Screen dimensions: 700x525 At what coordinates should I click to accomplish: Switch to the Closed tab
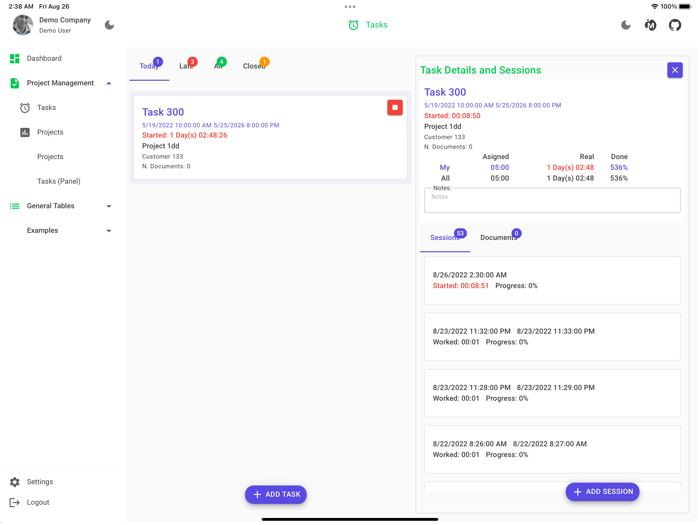click(x=254, y=66)
